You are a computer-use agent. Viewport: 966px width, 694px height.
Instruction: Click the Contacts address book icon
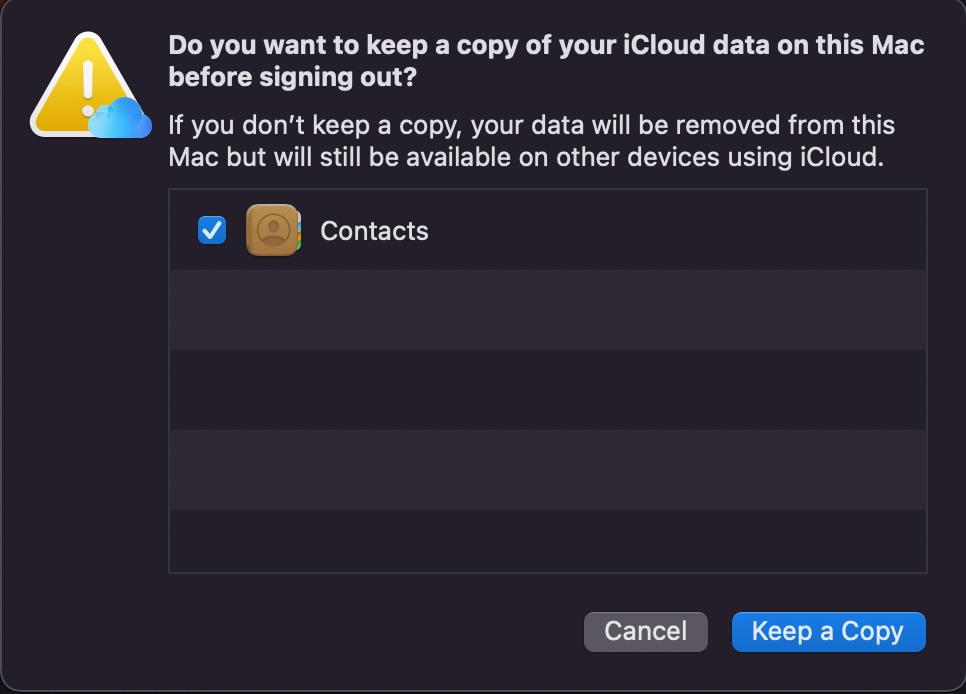[x=272, y=230]
